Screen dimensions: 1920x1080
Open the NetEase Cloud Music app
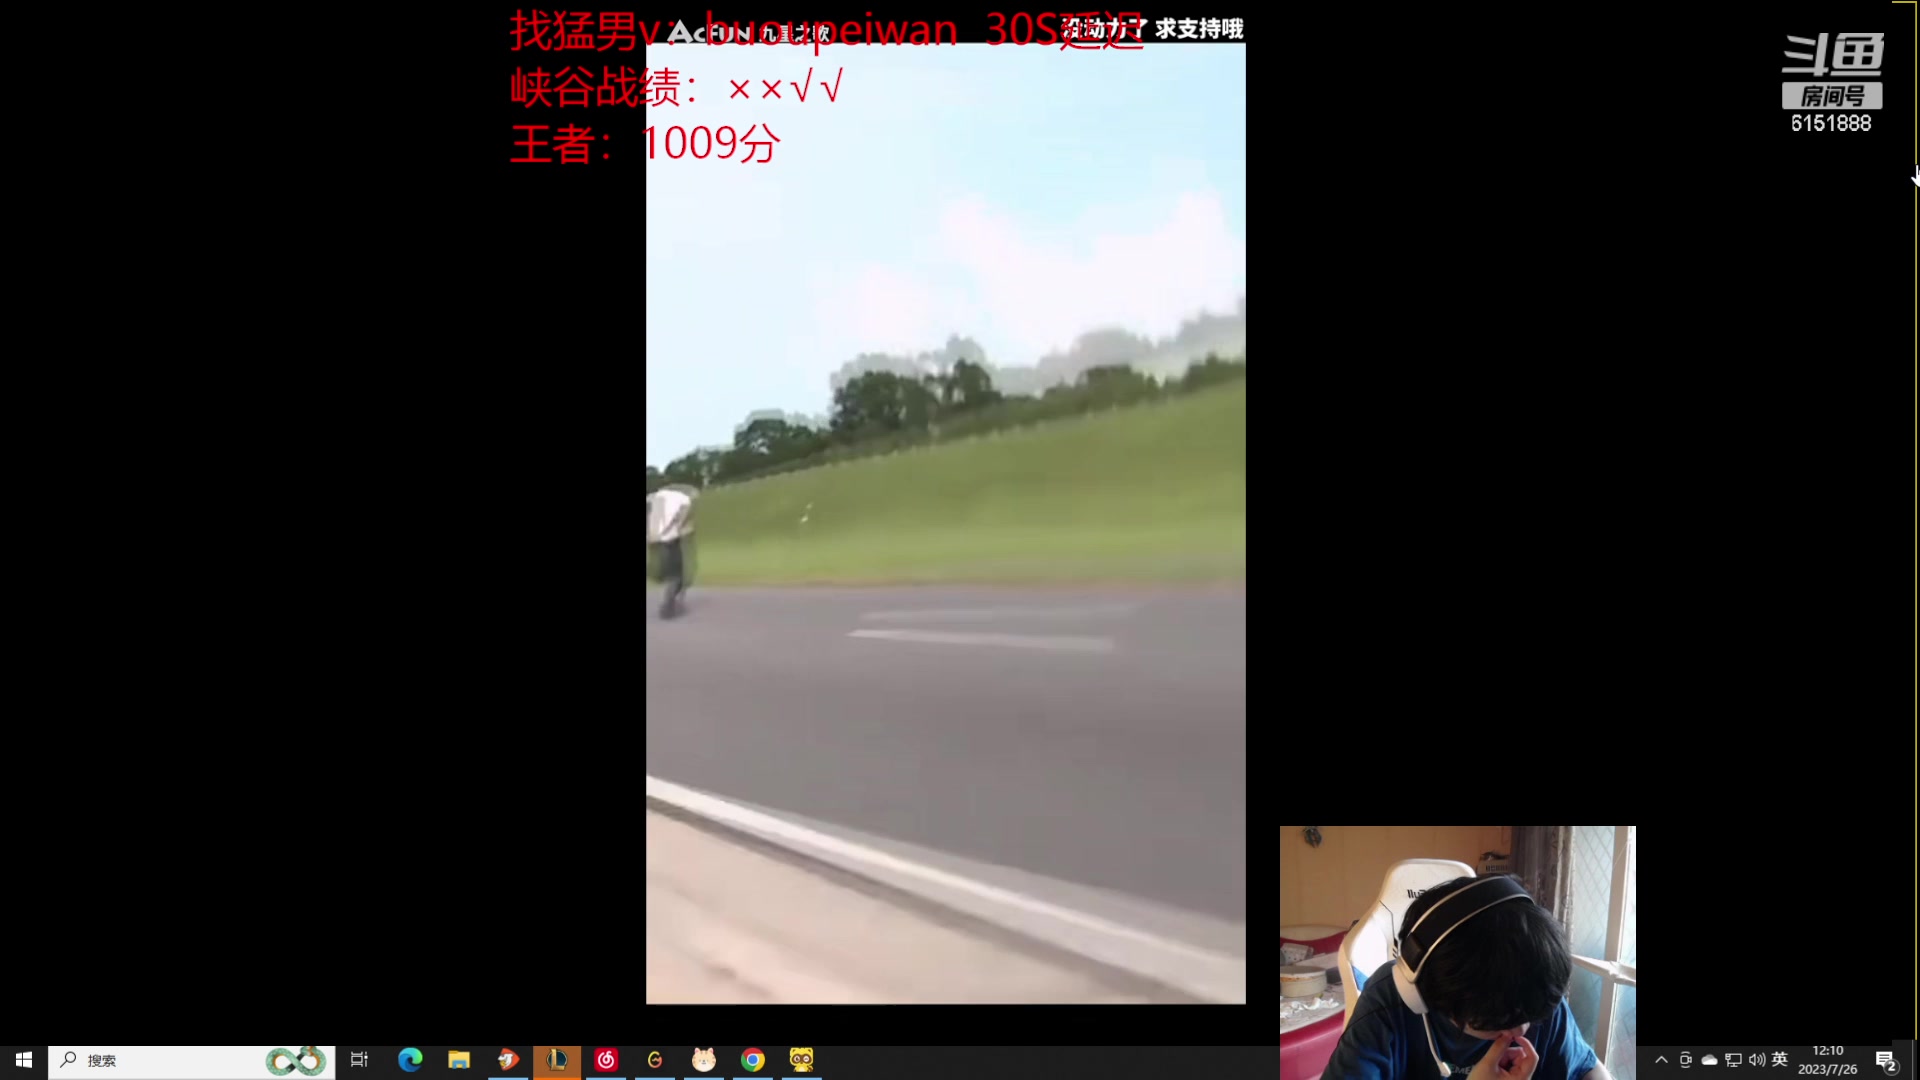tap(606, 1061)
